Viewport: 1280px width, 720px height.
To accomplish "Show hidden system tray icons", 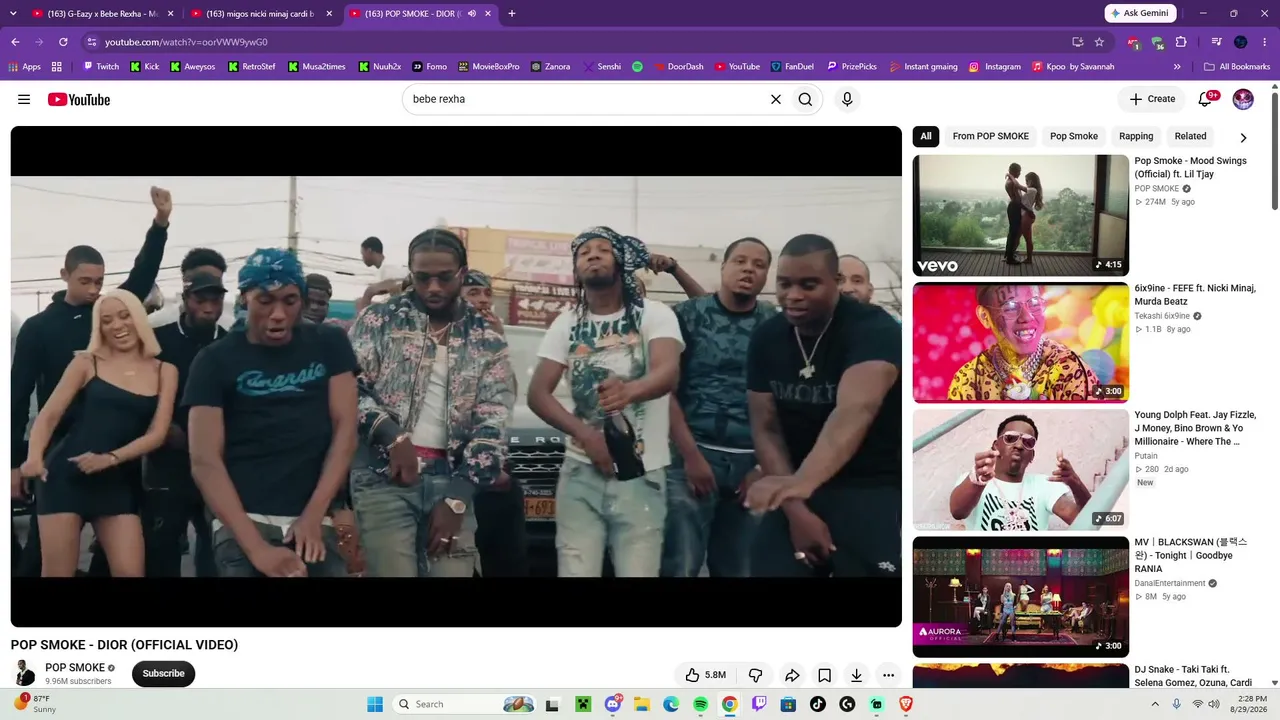I will (x=1156, y=704).
